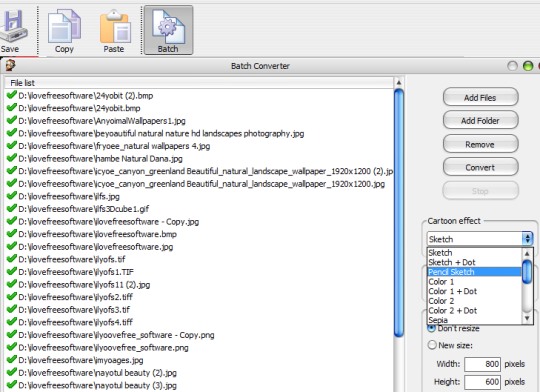Screen dimensions: 540x392
Task: Select the Don't resize radio button
Action: tap(431, 328)
